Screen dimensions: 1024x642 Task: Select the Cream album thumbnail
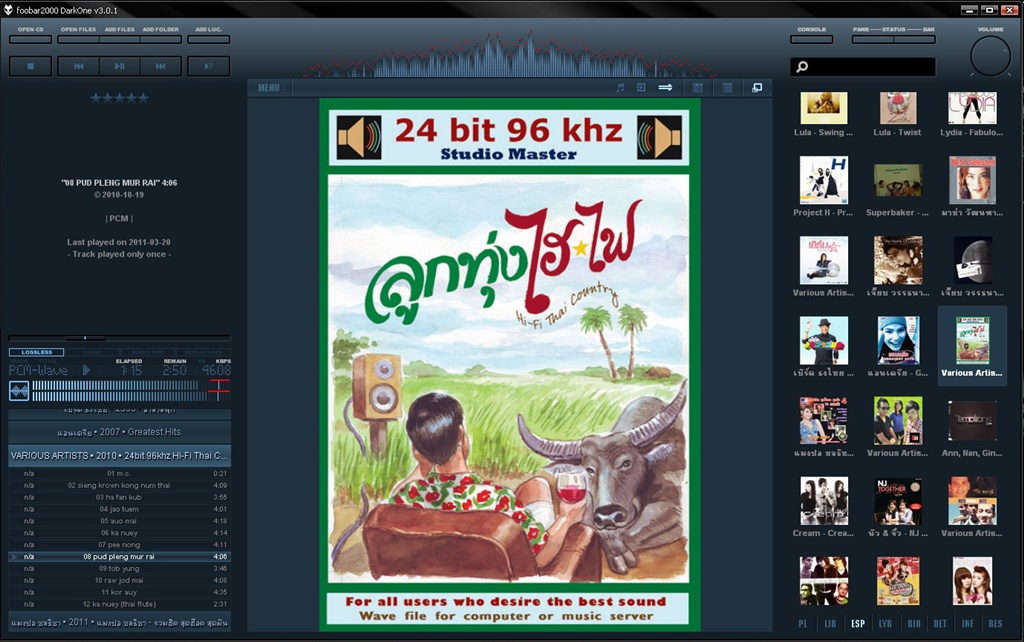pos(824,501)
